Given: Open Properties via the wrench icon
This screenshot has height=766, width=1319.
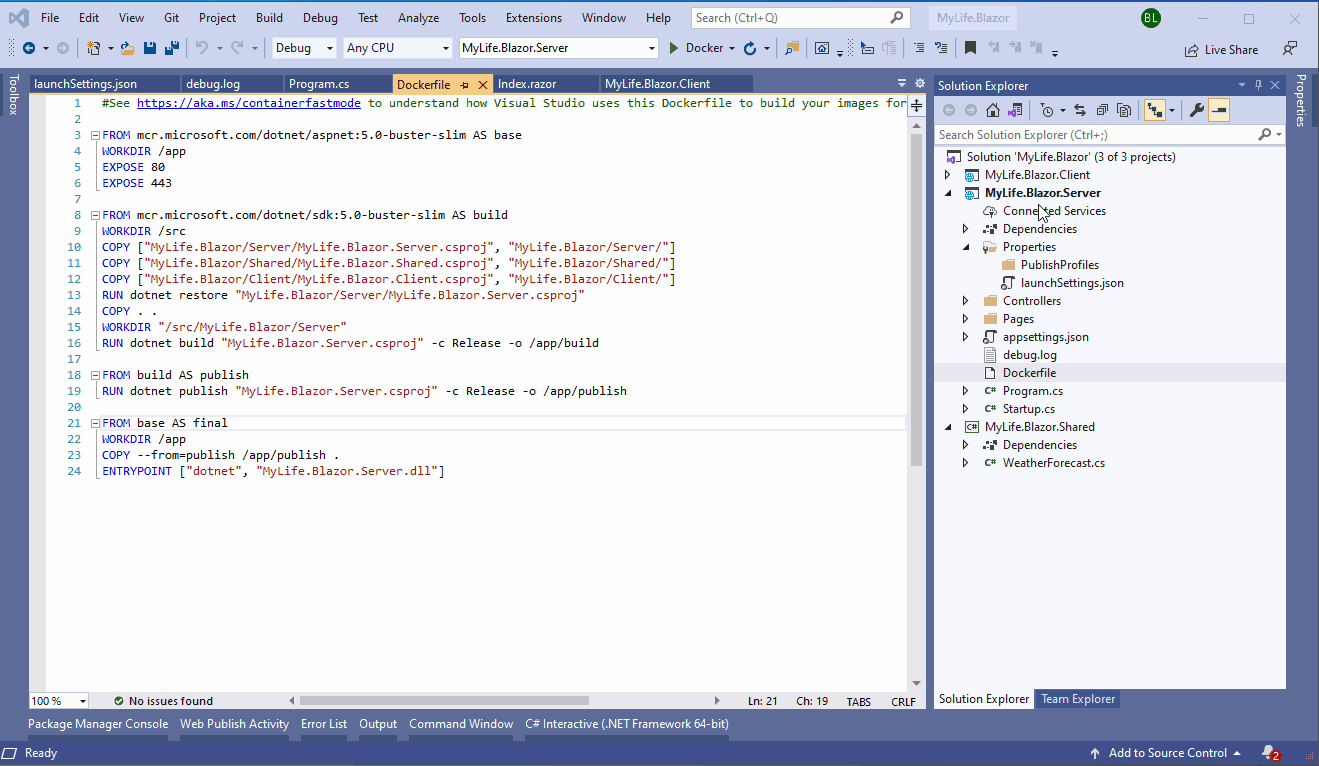Looking at the screenshot, I should (x=1196, y=110).
